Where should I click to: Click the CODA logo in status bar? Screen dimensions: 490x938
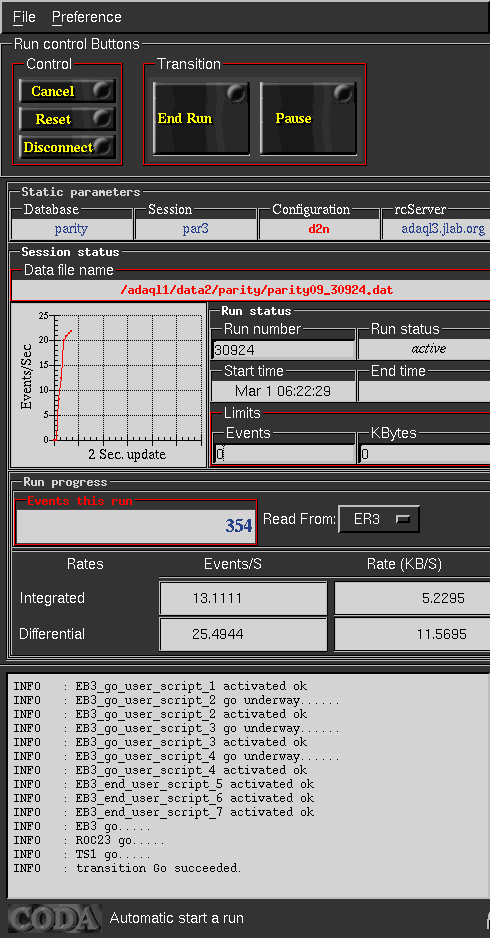[x=54, y=918]
